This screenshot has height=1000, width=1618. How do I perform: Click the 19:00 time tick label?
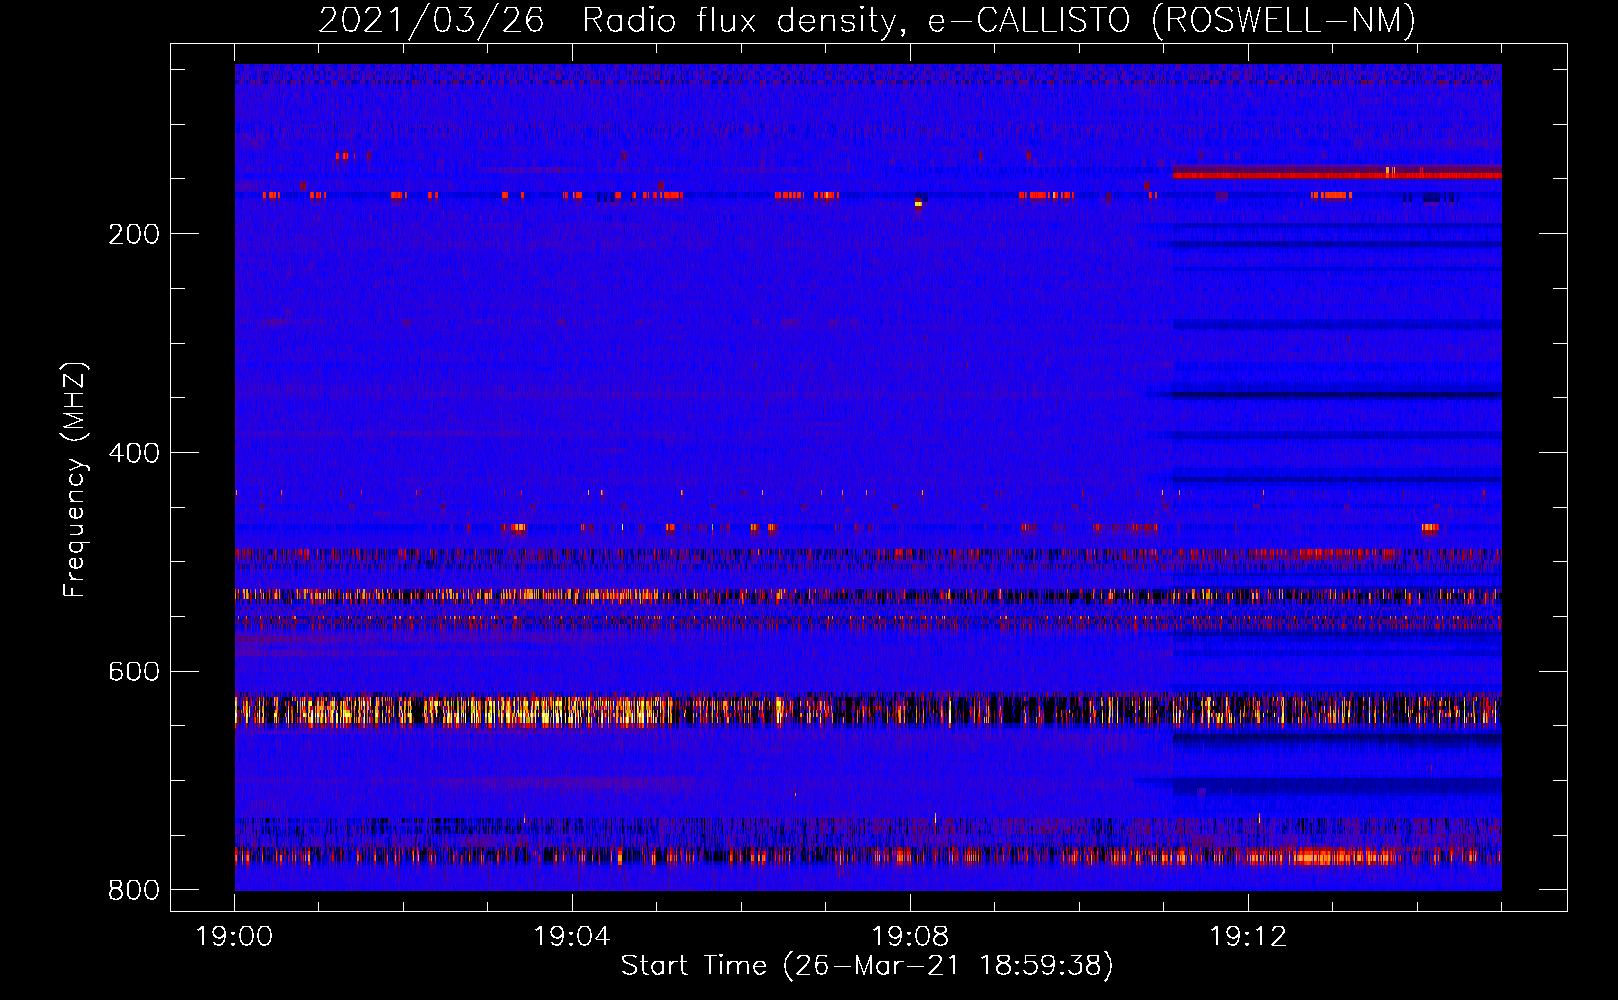pos(234,937)
